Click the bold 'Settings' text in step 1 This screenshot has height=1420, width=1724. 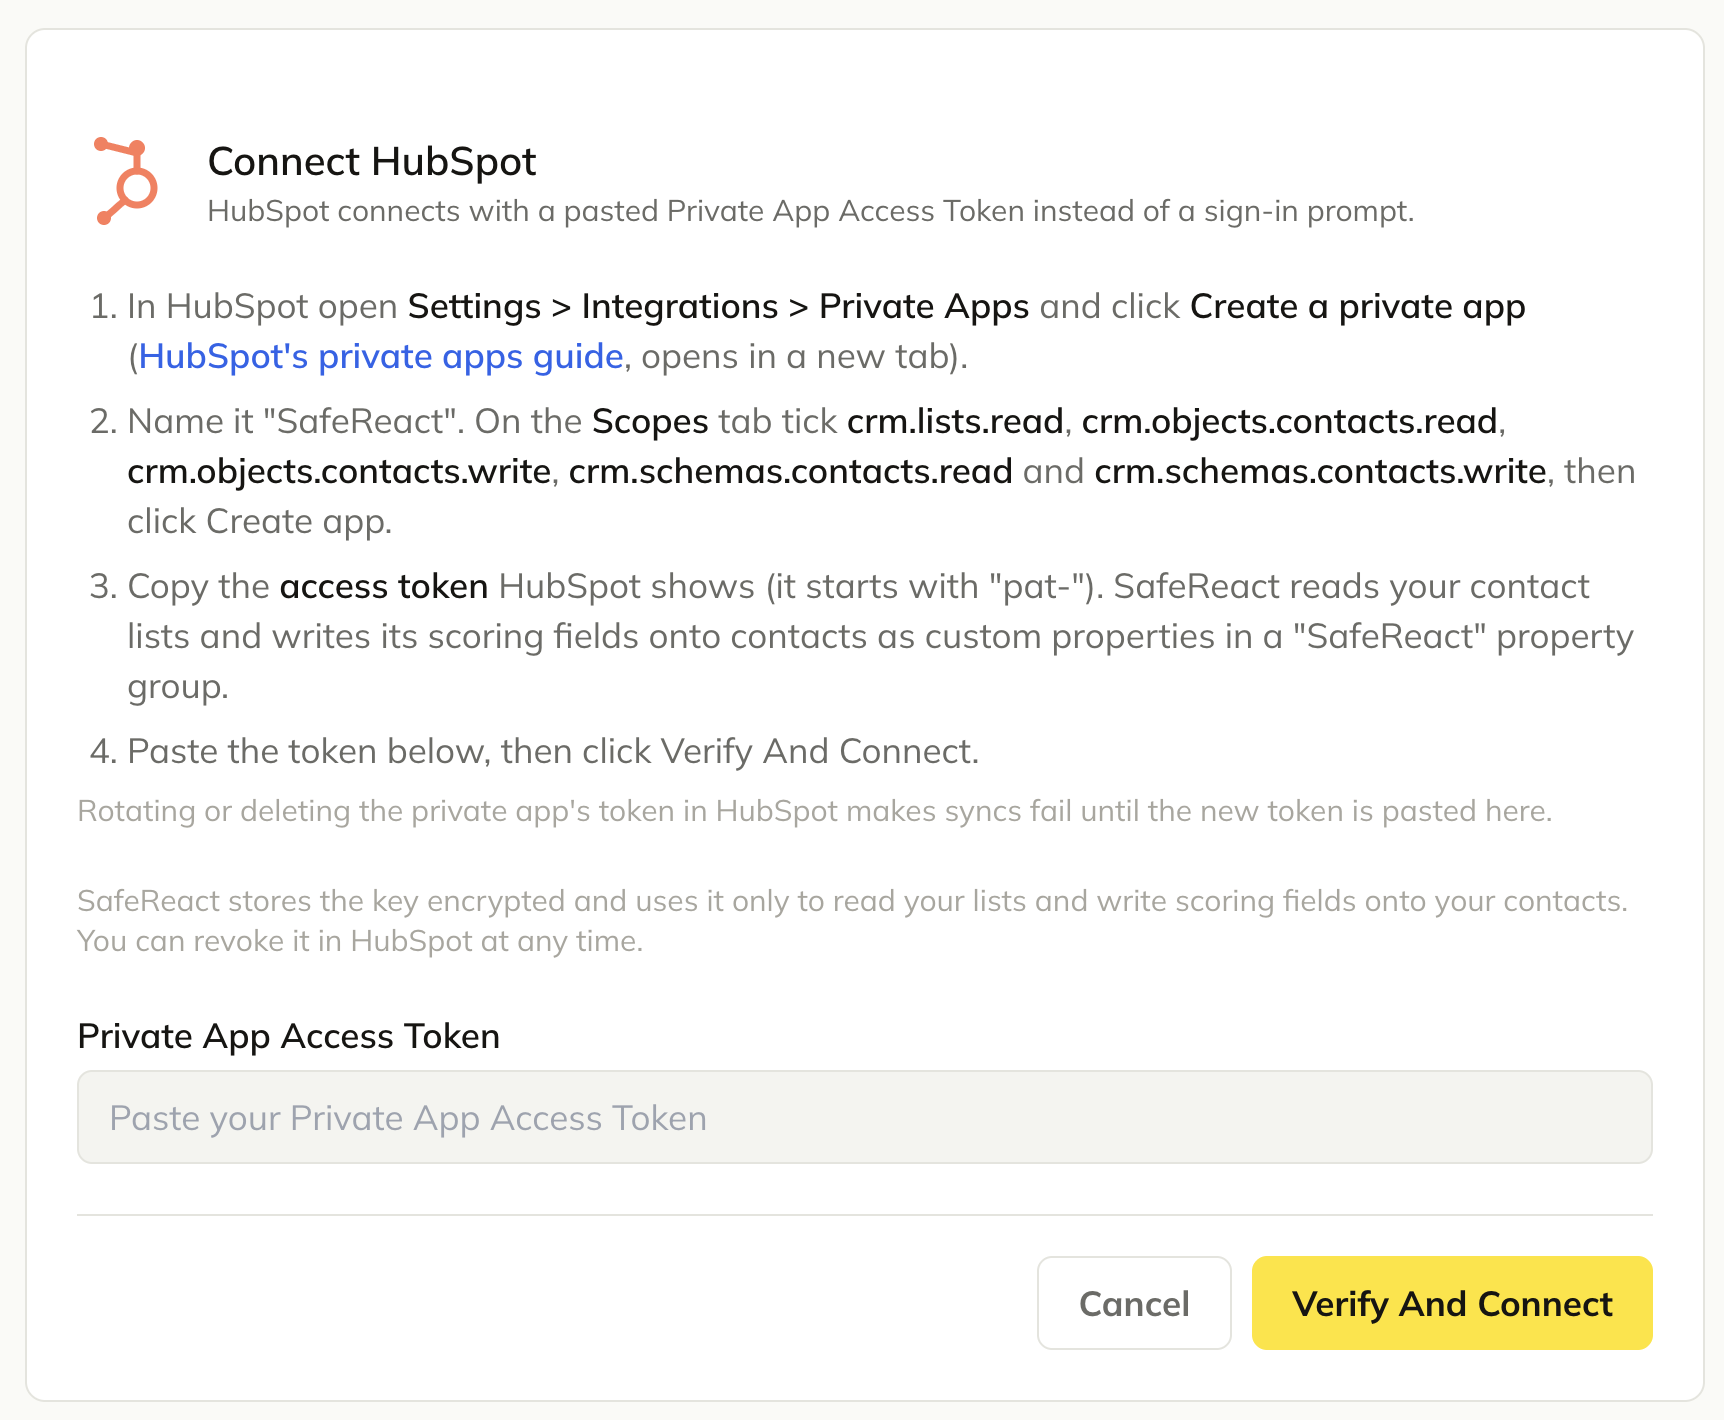point(474,306)
